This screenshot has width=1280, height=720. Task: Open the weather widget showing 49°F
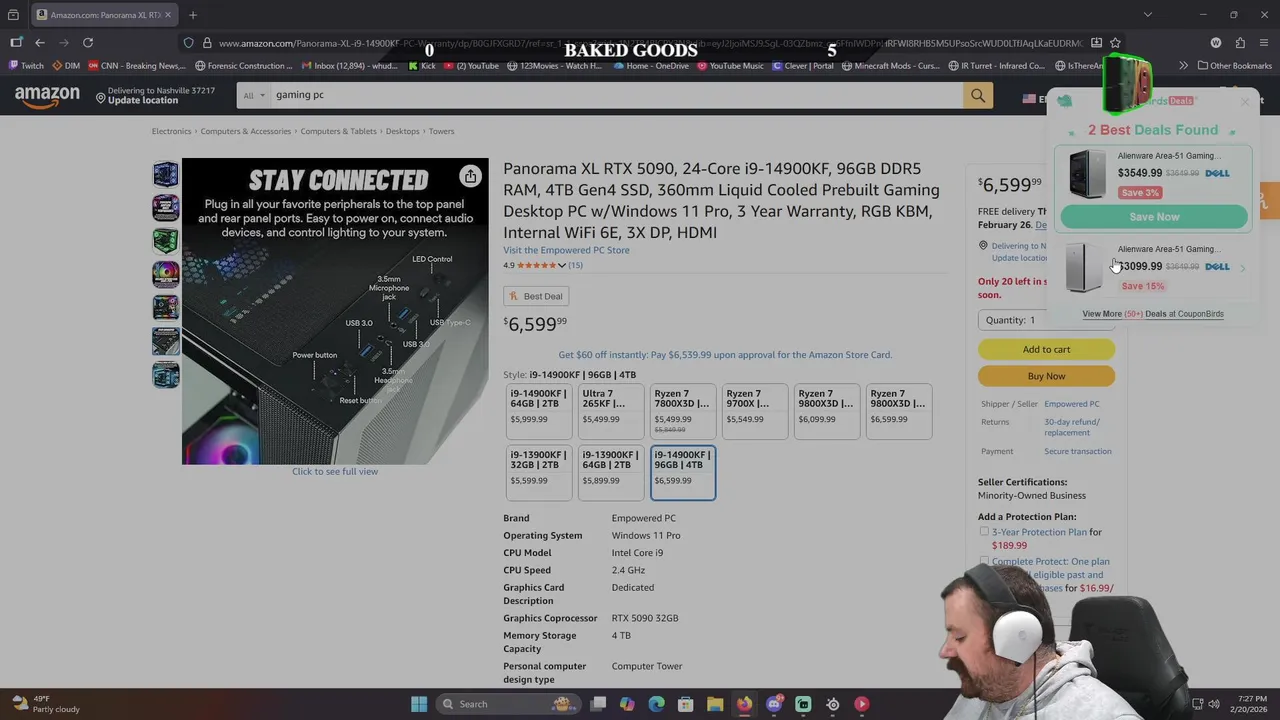45,704
